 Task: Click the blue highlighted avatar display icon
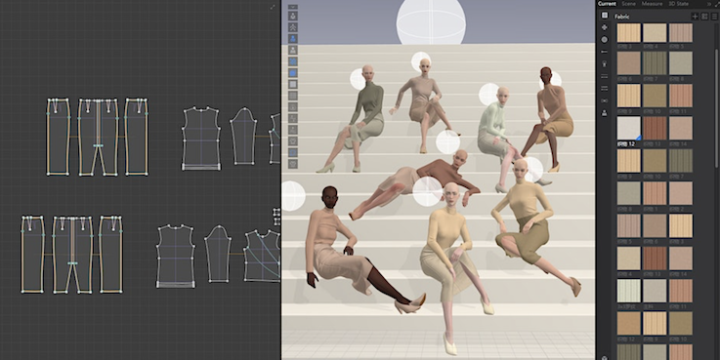point(292,39)
